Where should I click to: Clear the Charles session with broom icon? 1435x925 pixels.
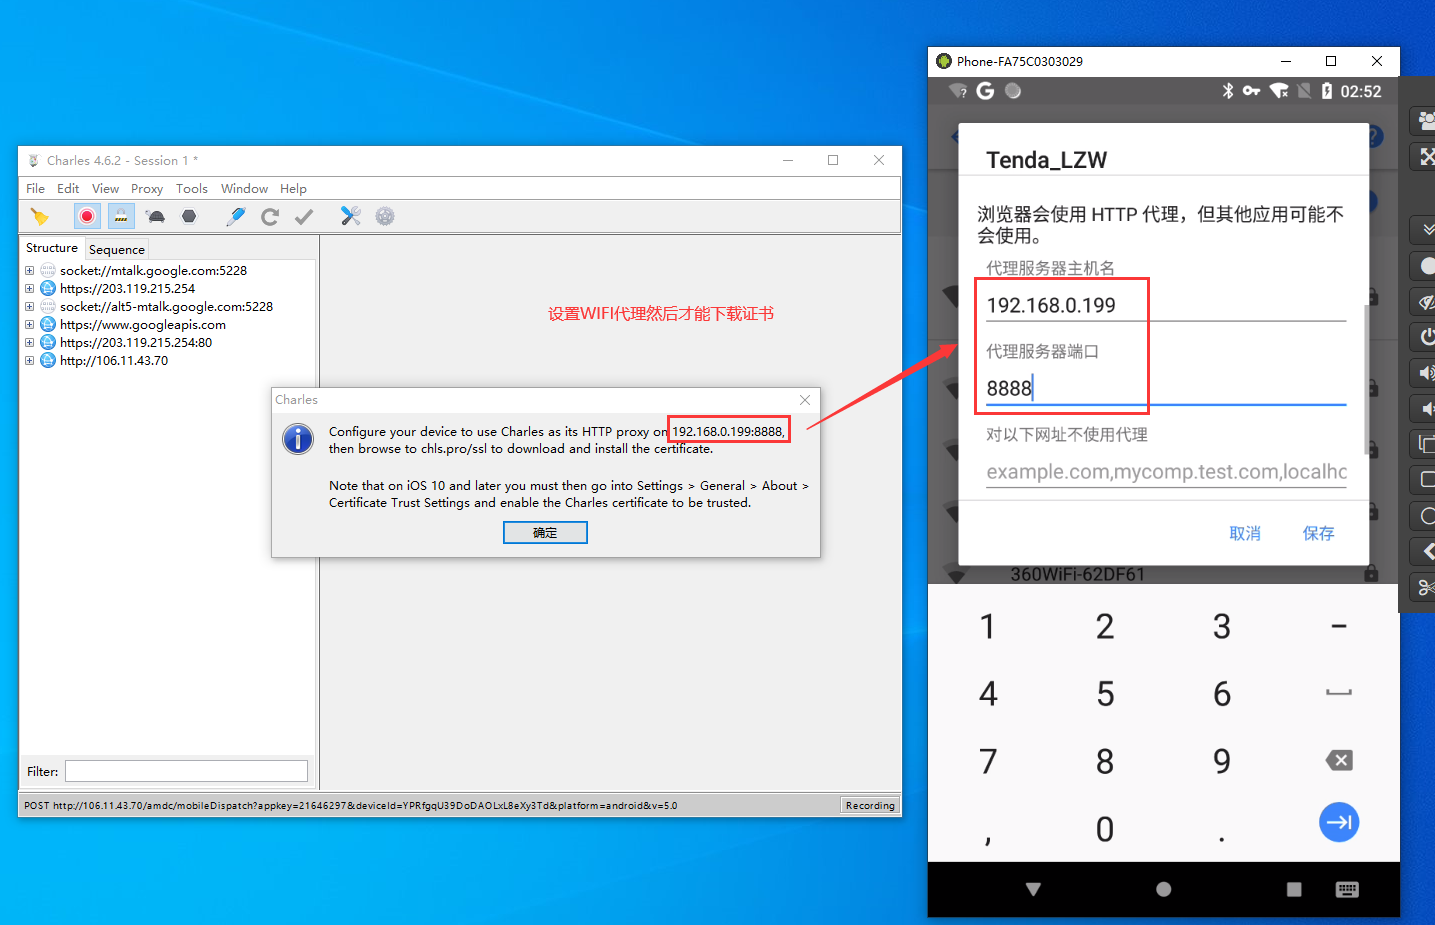pos(40,217)
